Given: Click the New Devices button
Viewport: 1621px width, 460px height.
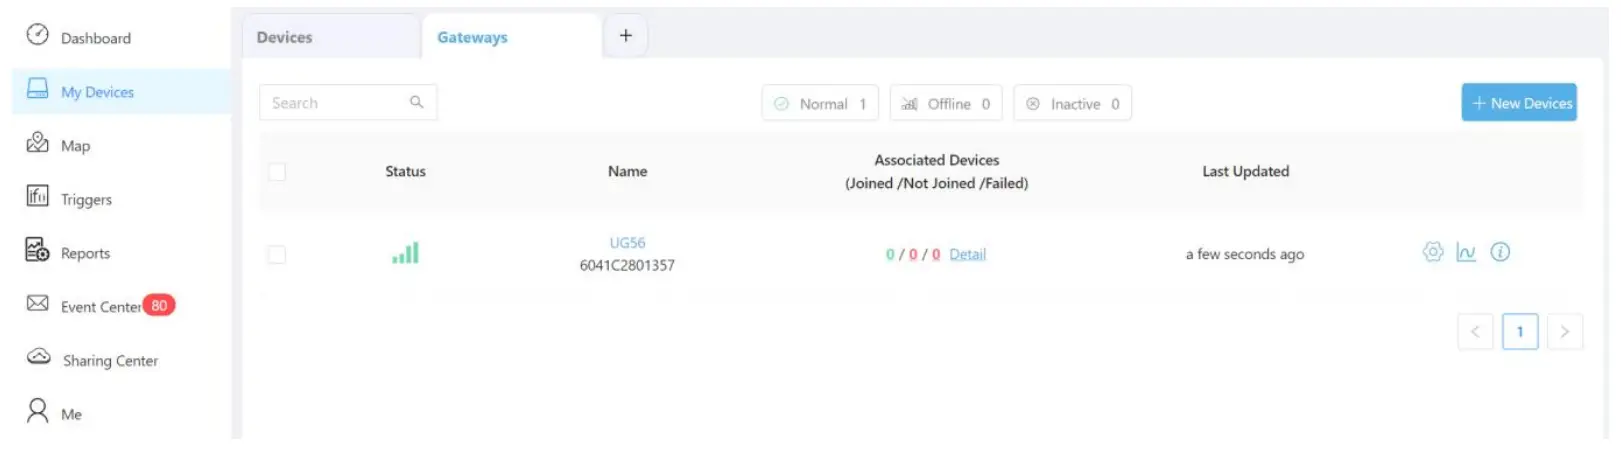Looking at the screenshot, I should point(1519,102).
